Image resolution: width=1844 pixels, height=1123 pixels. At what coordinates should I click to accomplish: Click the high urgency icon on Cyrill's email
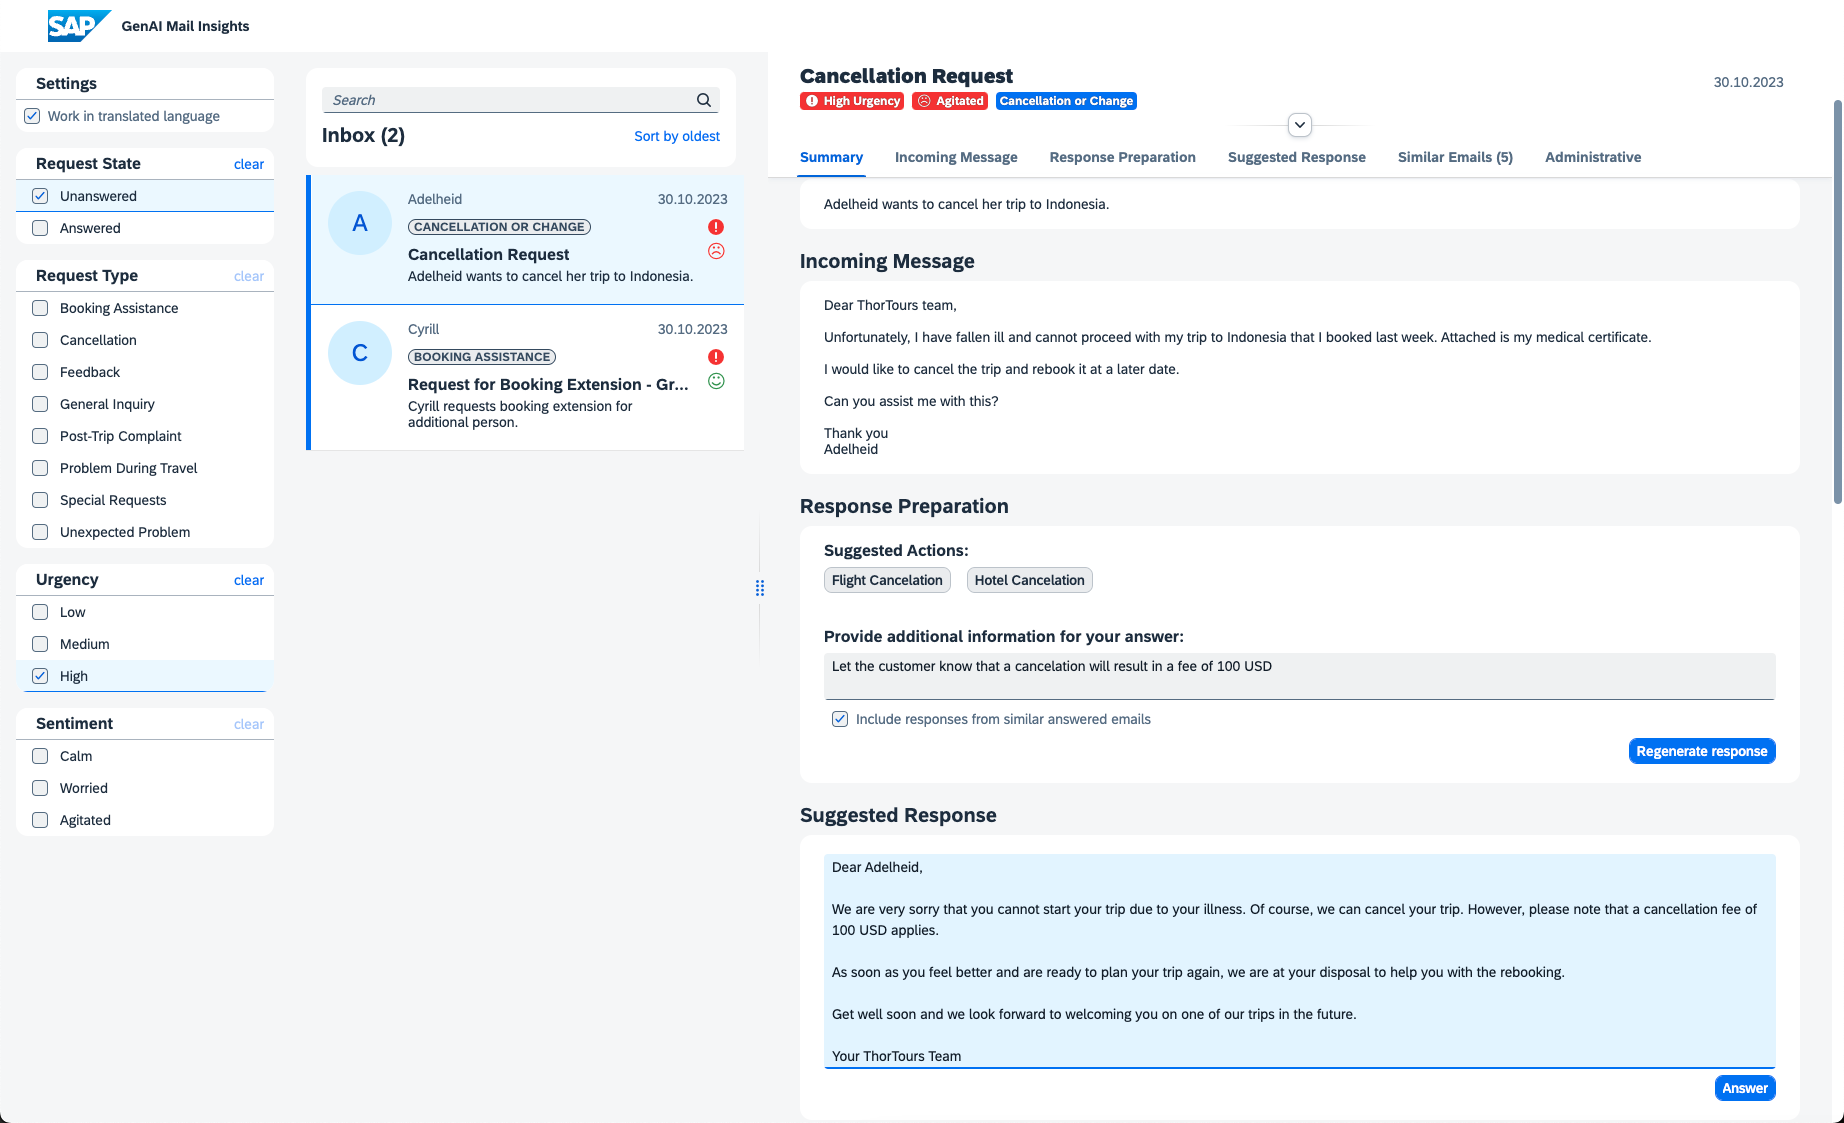pos(716,357)
